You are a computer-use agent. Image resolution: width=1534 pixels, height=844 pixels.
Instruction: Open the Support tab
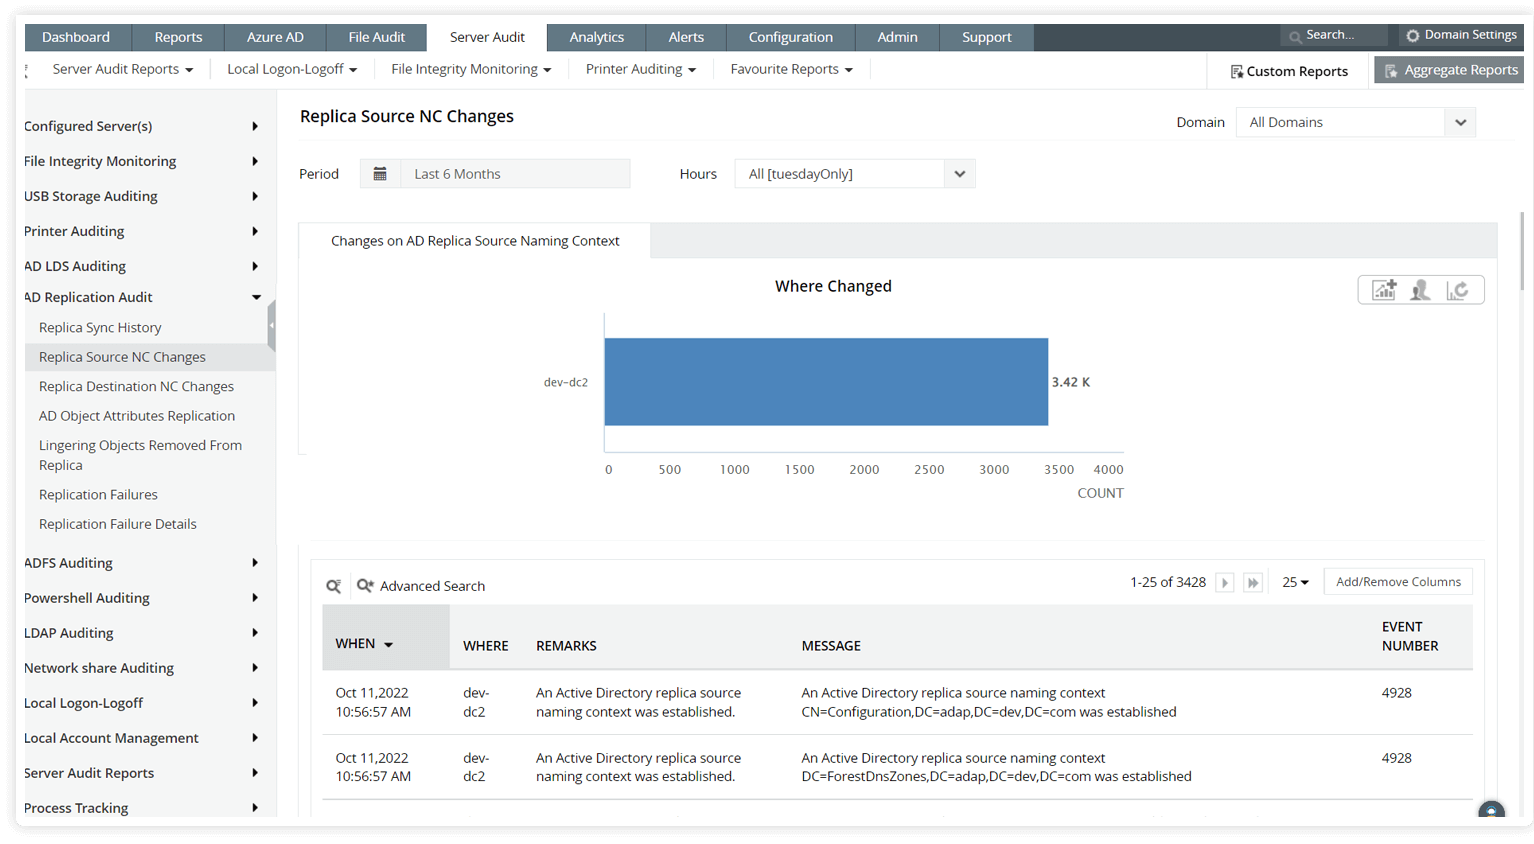pos(987,37)
